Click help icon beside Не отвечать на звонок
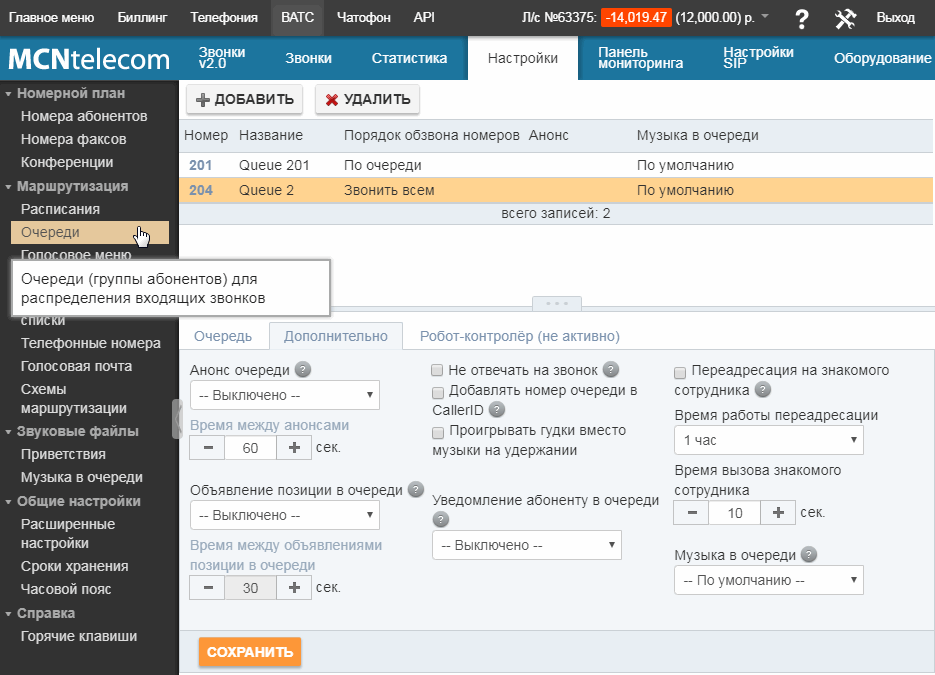Image resolution: width=935 pixels, height=675 pixels. point(612,370)
